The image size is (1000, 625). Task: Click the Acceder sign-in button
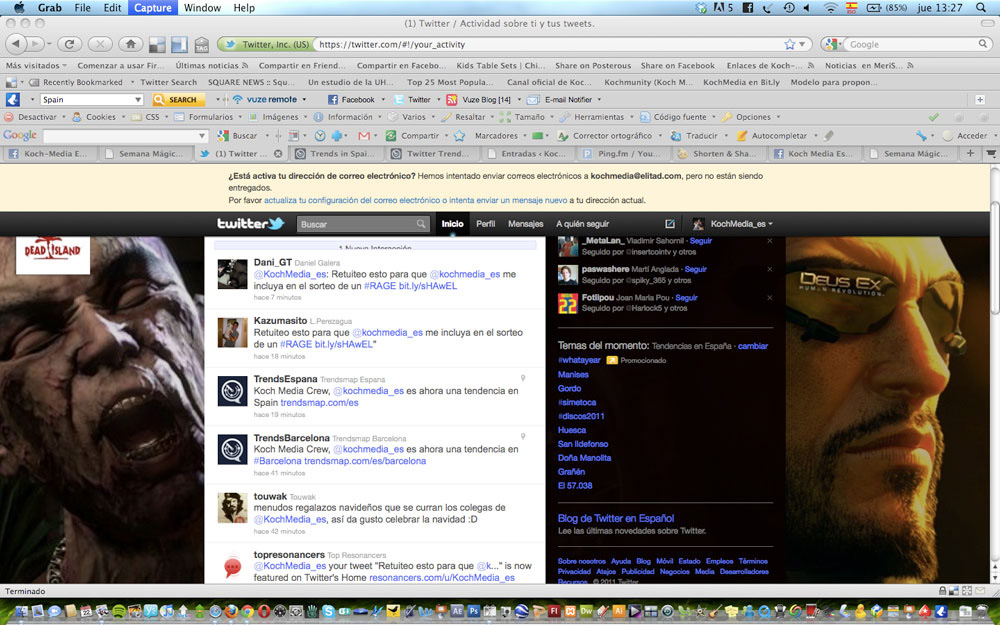point(966,136)
